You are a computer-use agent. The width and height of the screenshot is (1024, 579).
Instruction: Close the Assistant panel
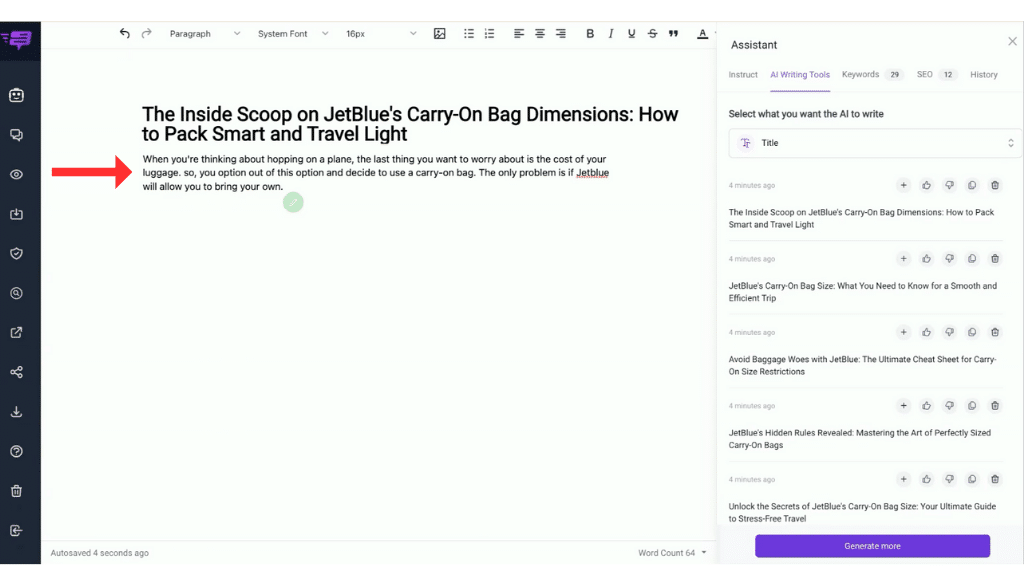[x=1012, y=41]
